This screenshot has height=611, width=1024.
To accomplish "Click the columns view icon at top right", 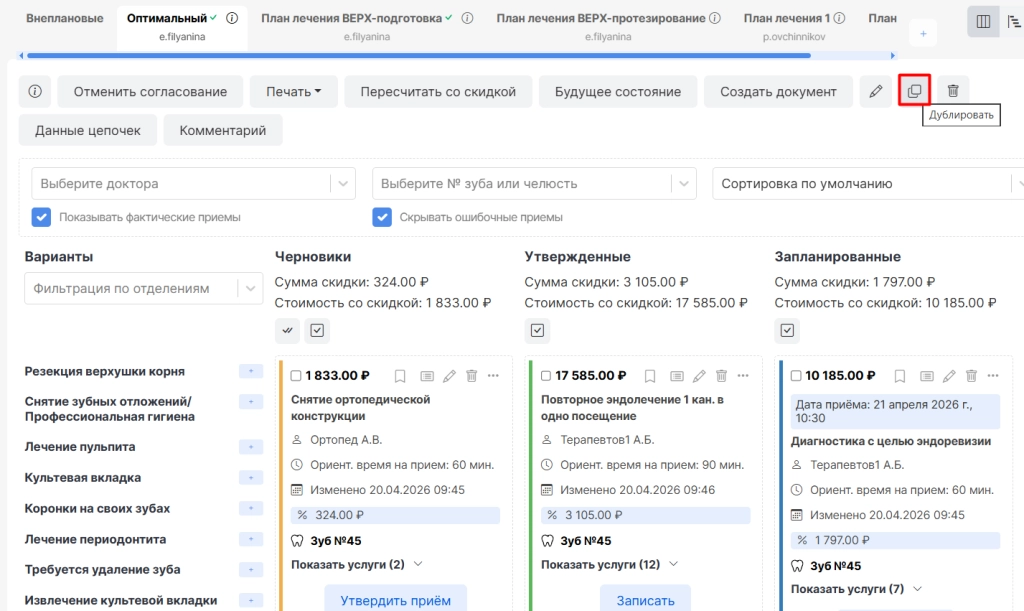I will (x=983, y=22).
